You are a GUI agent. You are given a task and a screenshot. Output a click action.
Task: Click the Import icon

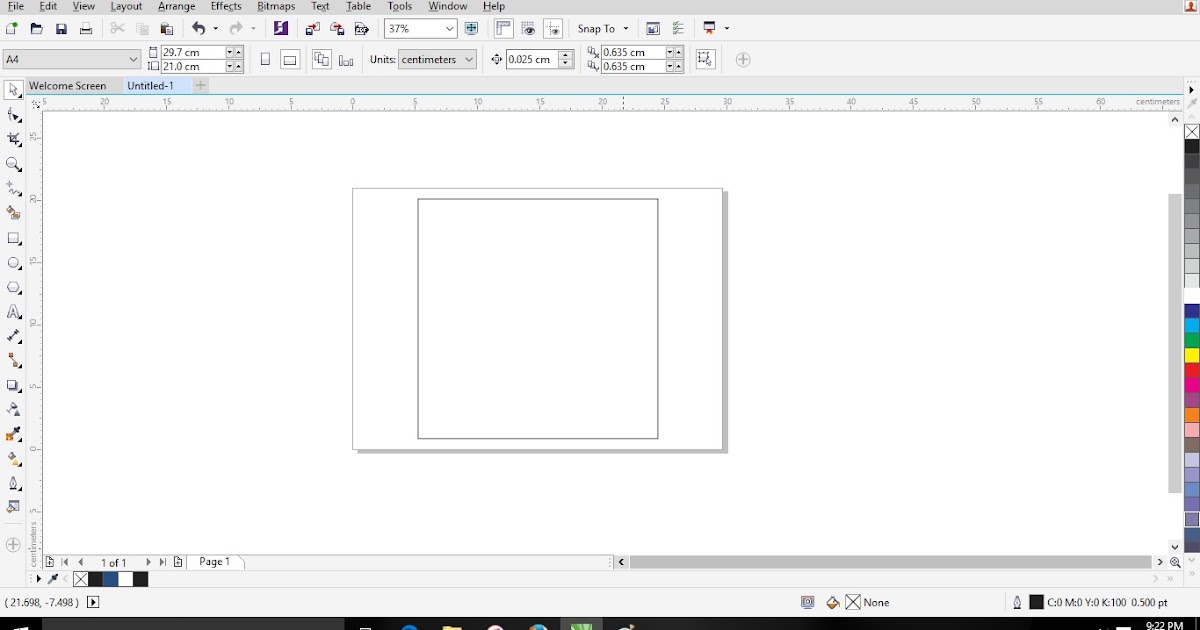313,29
